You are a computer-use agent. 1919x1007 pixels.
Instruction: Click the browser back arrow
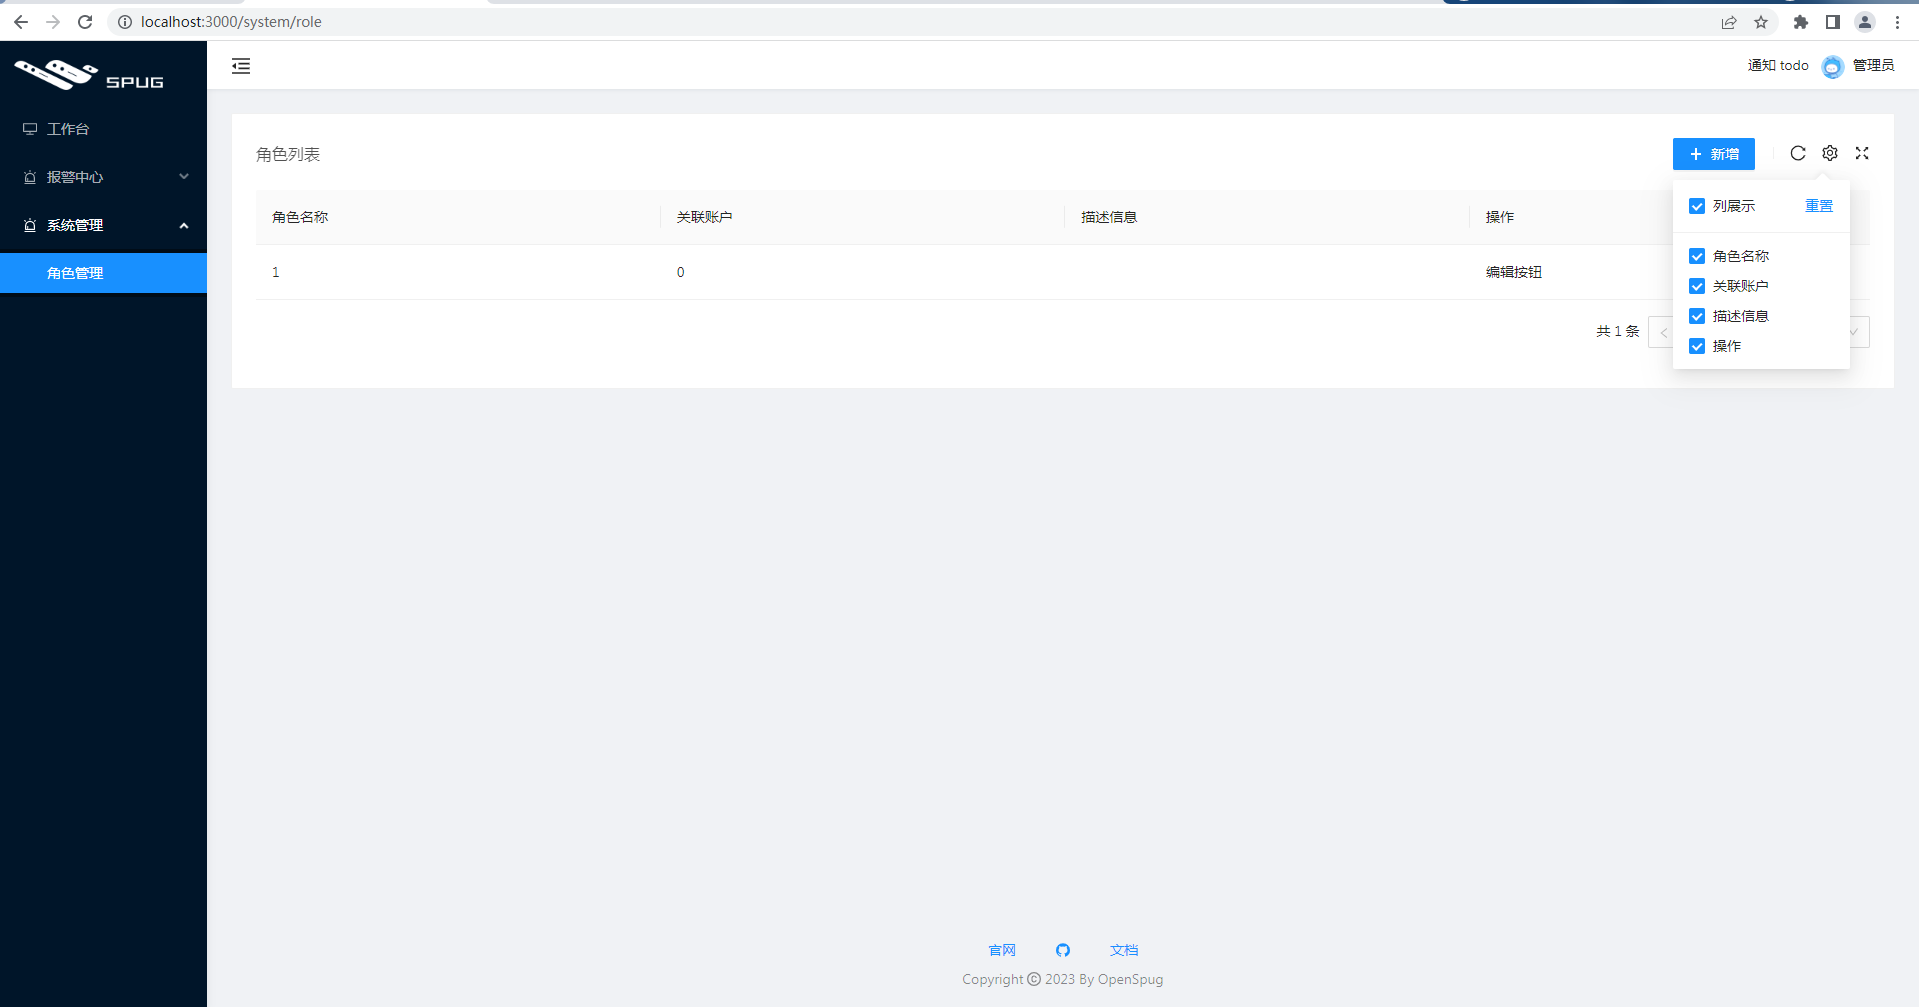(21, 22)
